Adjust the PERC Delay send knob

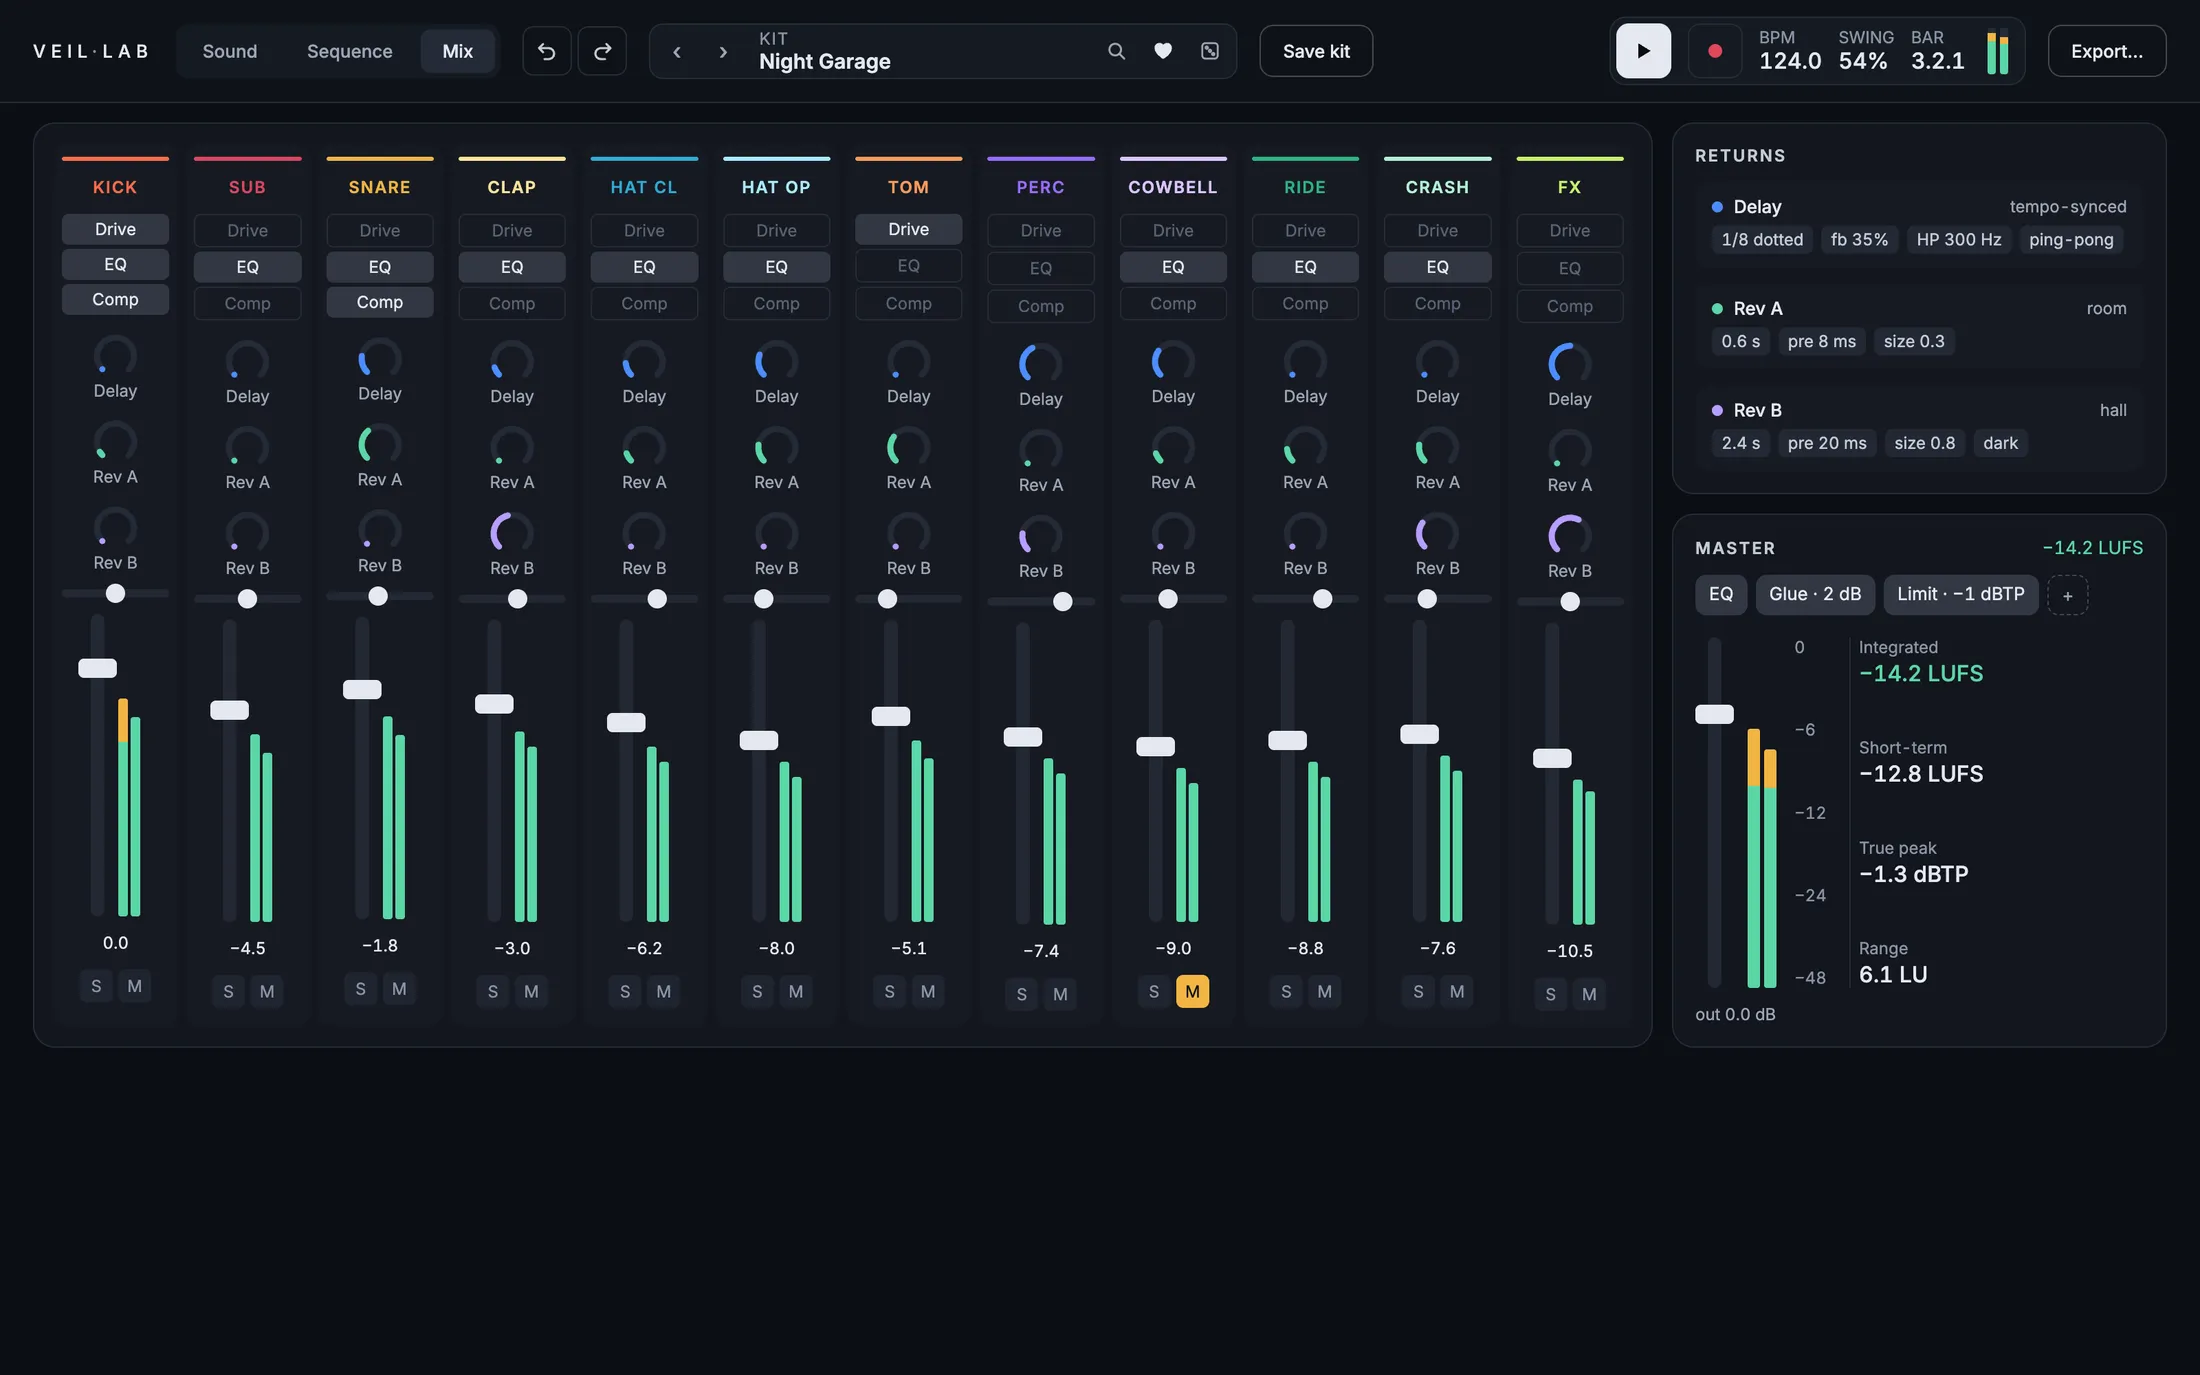(x=1040, y=363)
